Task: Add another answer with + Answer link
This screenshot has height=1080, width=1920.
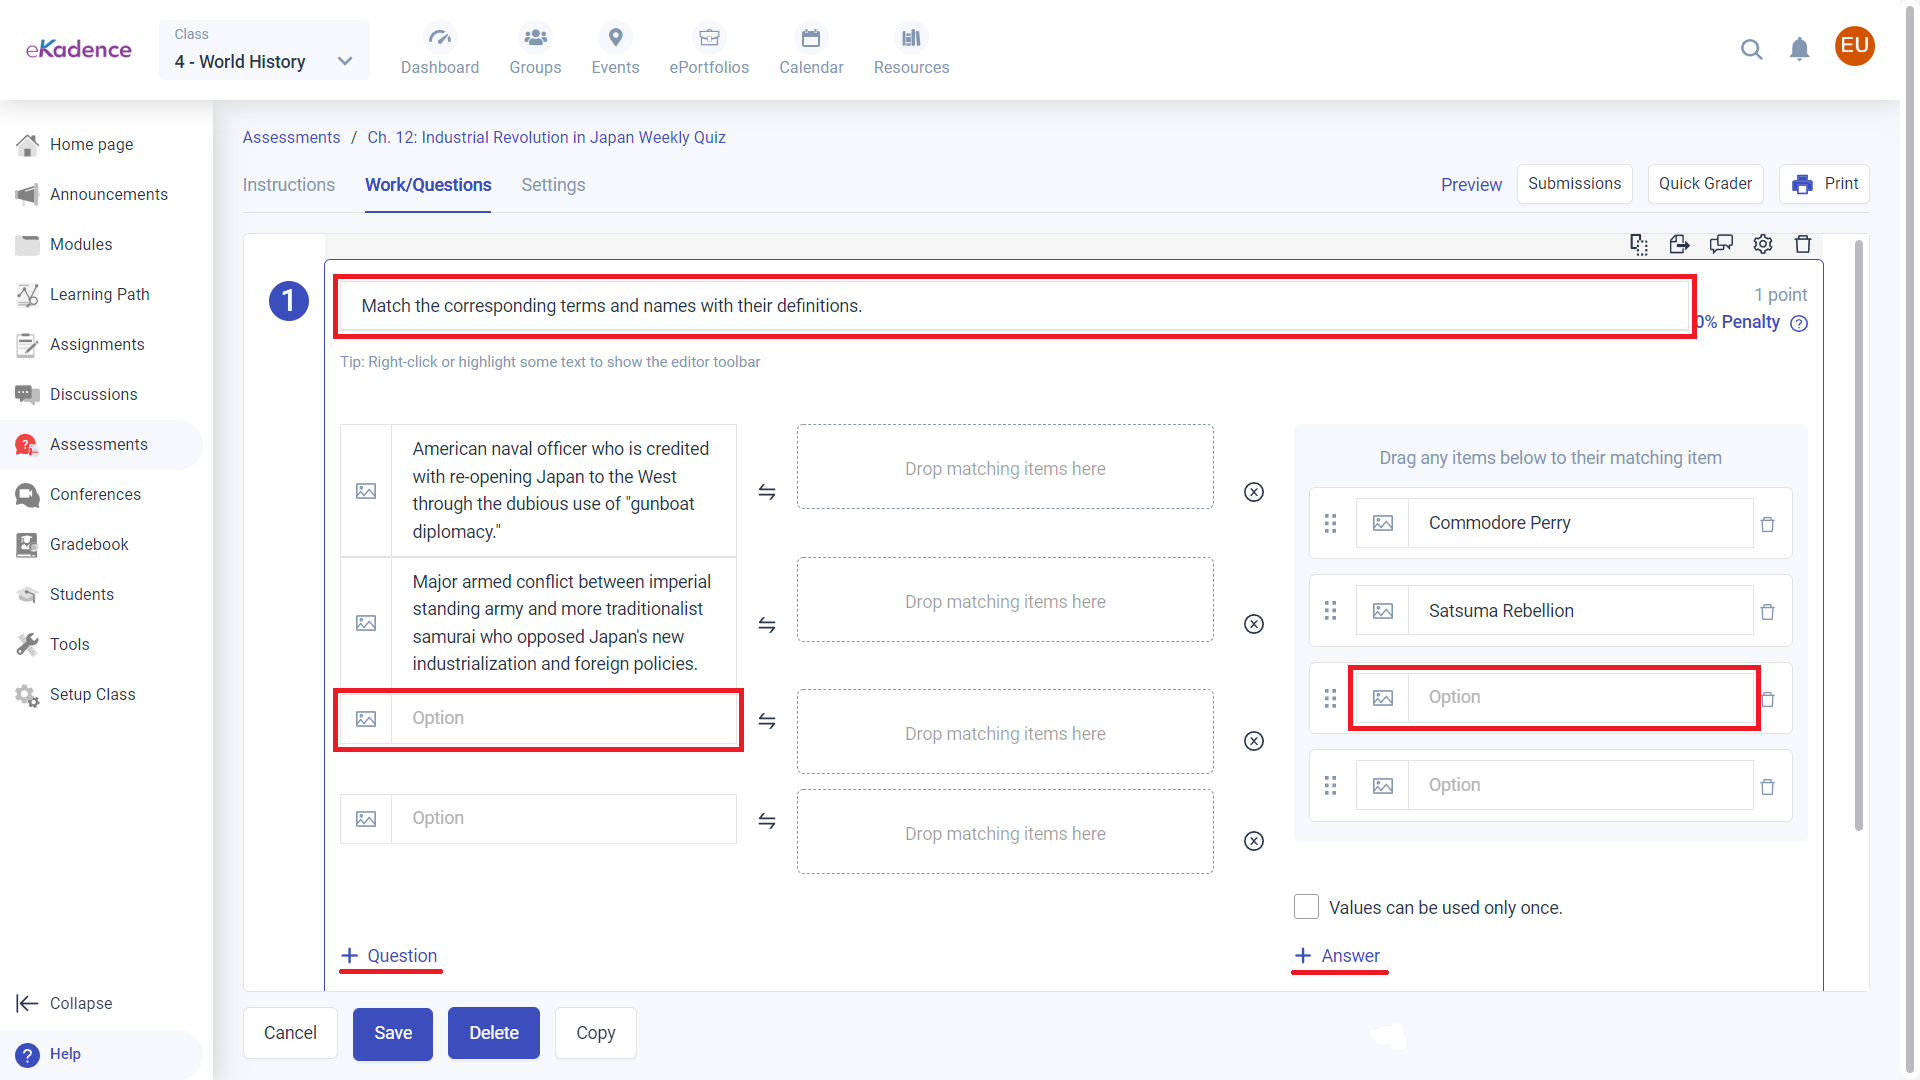Action: click(x=1338, y=956)
